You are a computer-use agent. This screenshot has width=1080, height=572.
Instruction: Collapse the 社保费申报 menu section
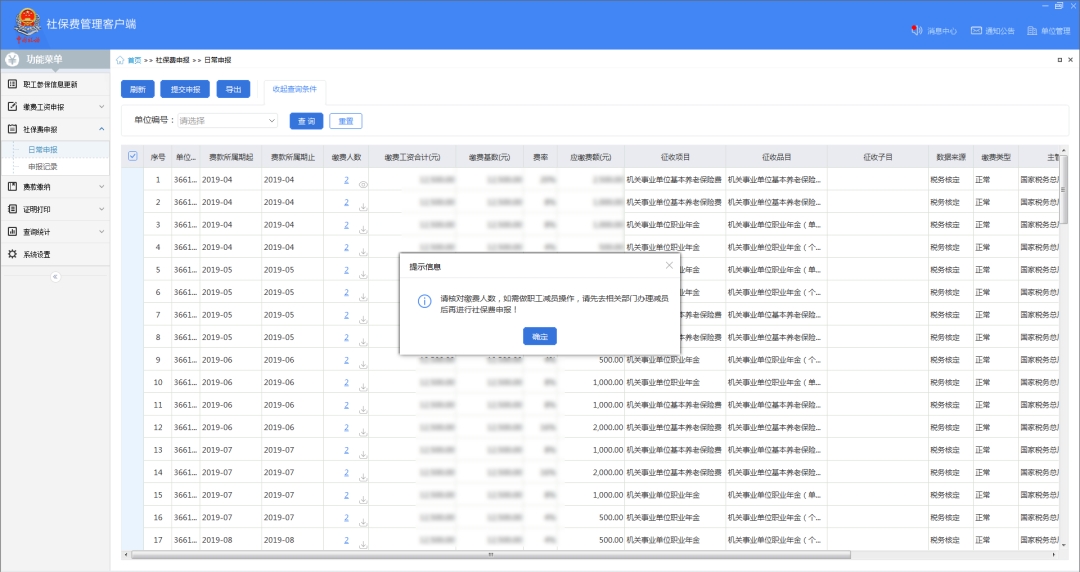click(101, 130)
